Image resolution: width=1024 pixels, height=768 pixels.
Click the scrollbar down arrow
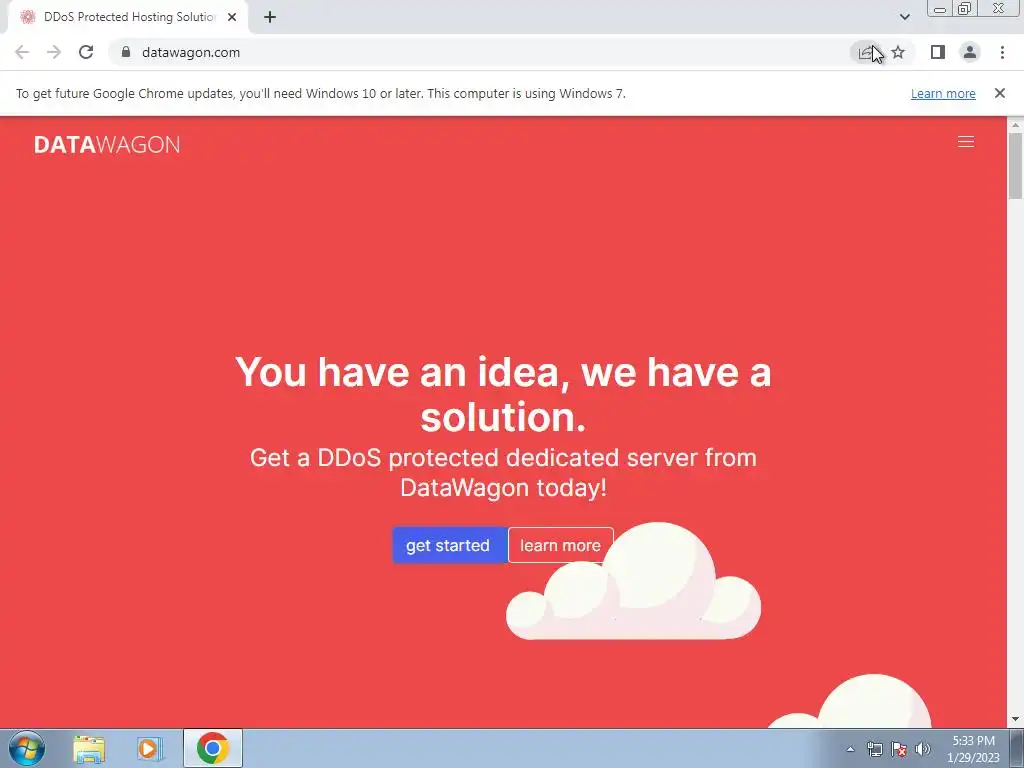1015,720
